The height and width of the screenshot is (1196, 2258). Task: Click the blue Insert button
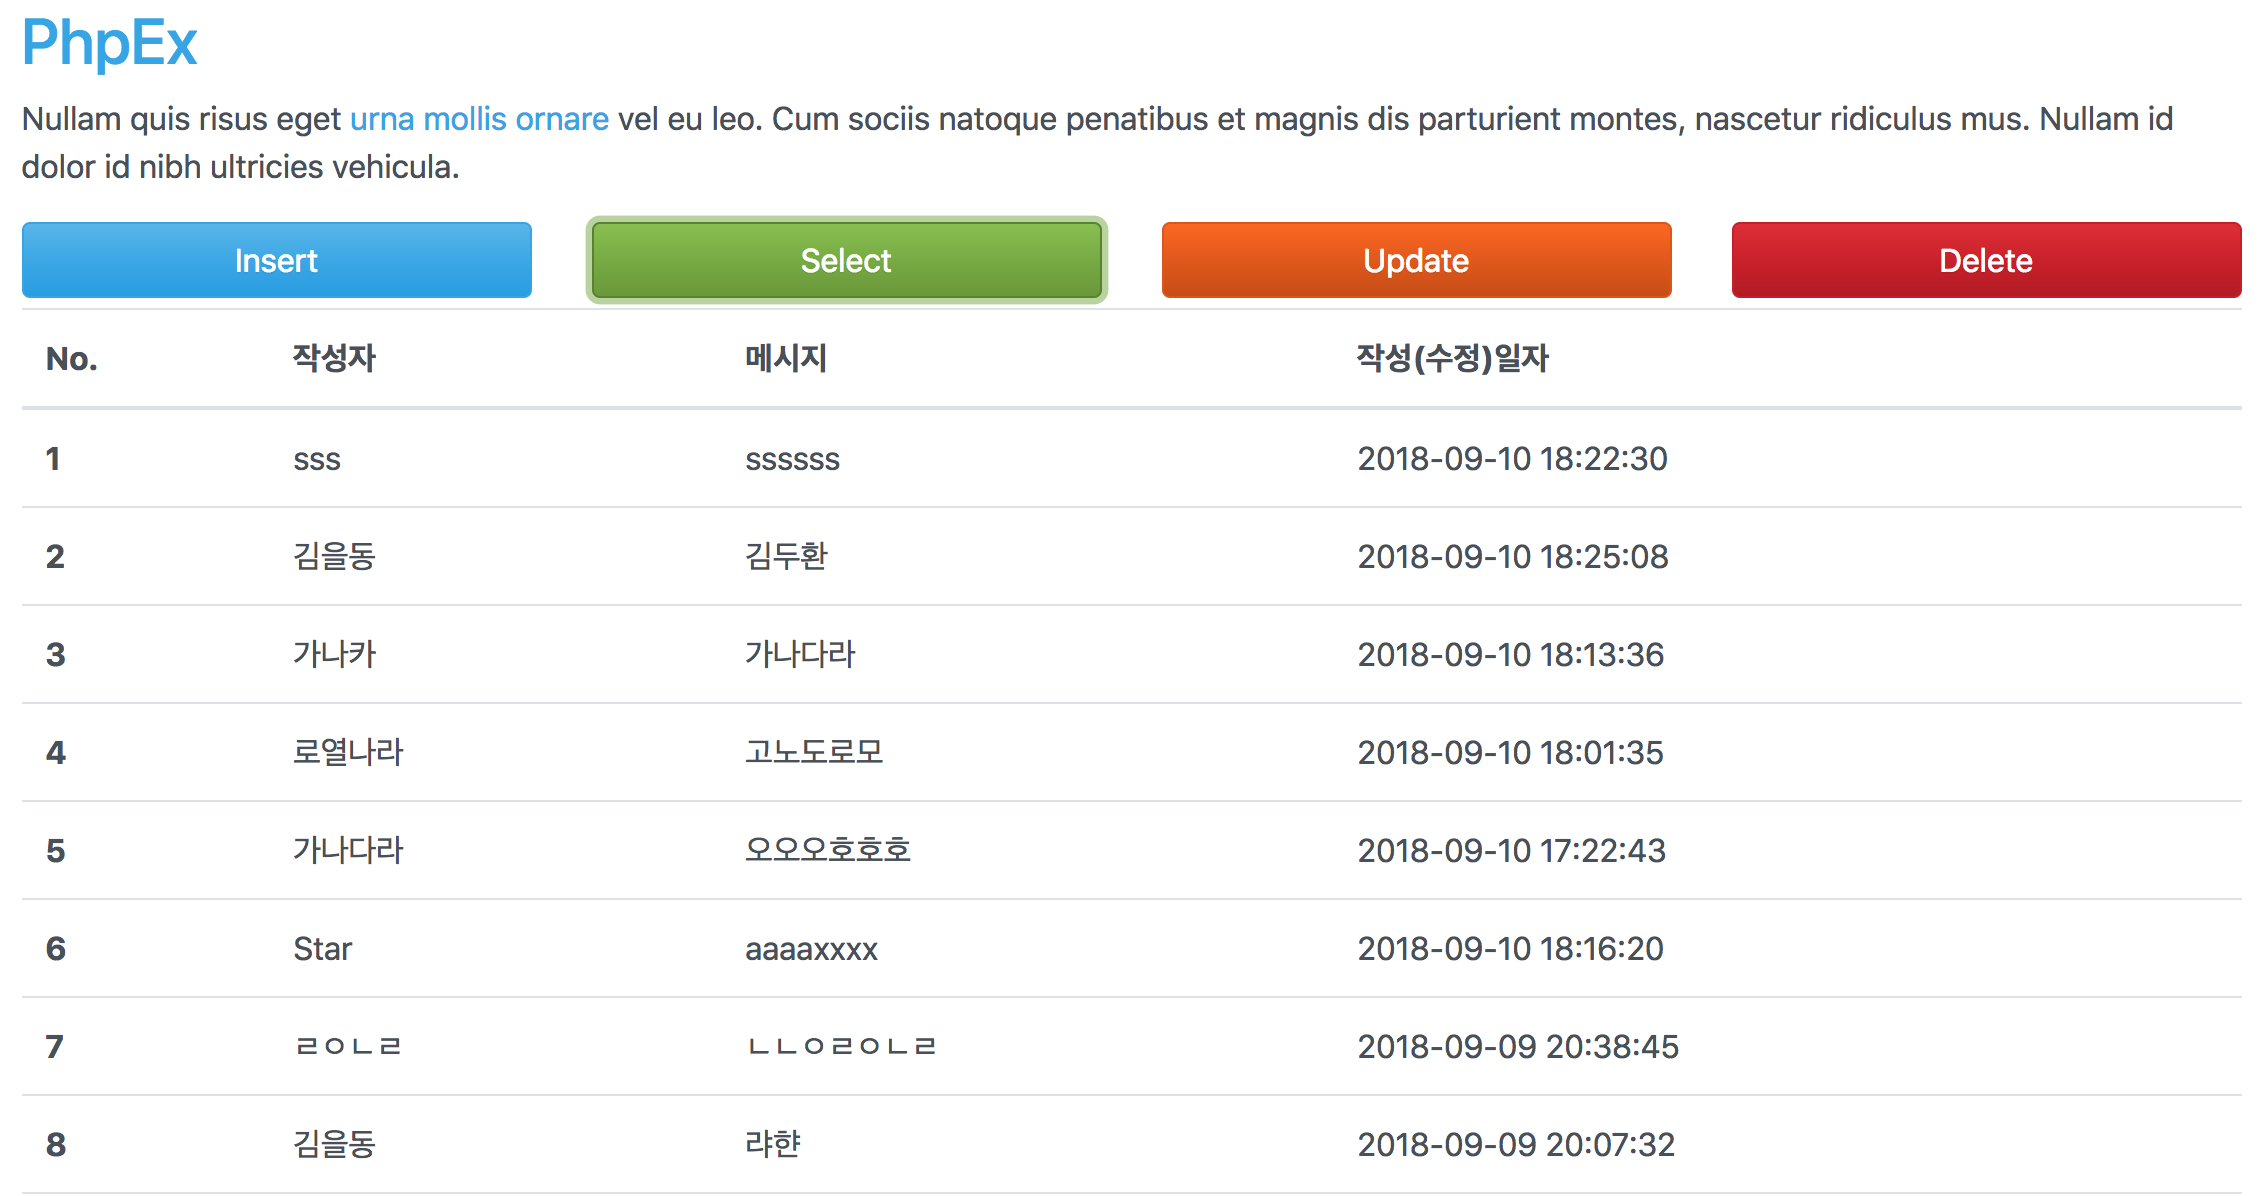pos(276,260)
